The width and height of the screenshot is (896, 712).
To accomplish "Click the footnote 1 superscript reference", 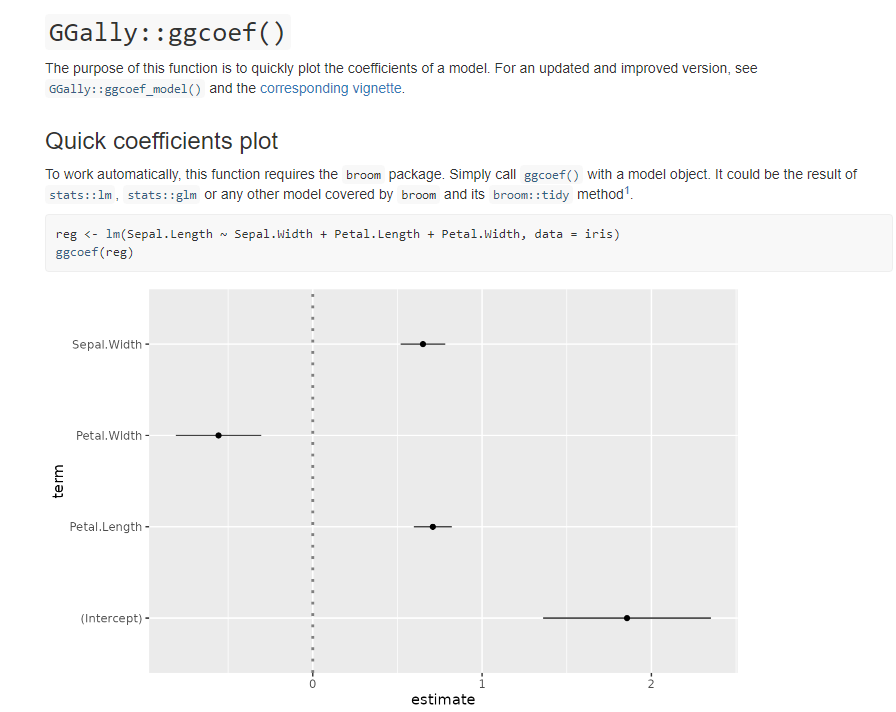I will (x=627, y=190).
